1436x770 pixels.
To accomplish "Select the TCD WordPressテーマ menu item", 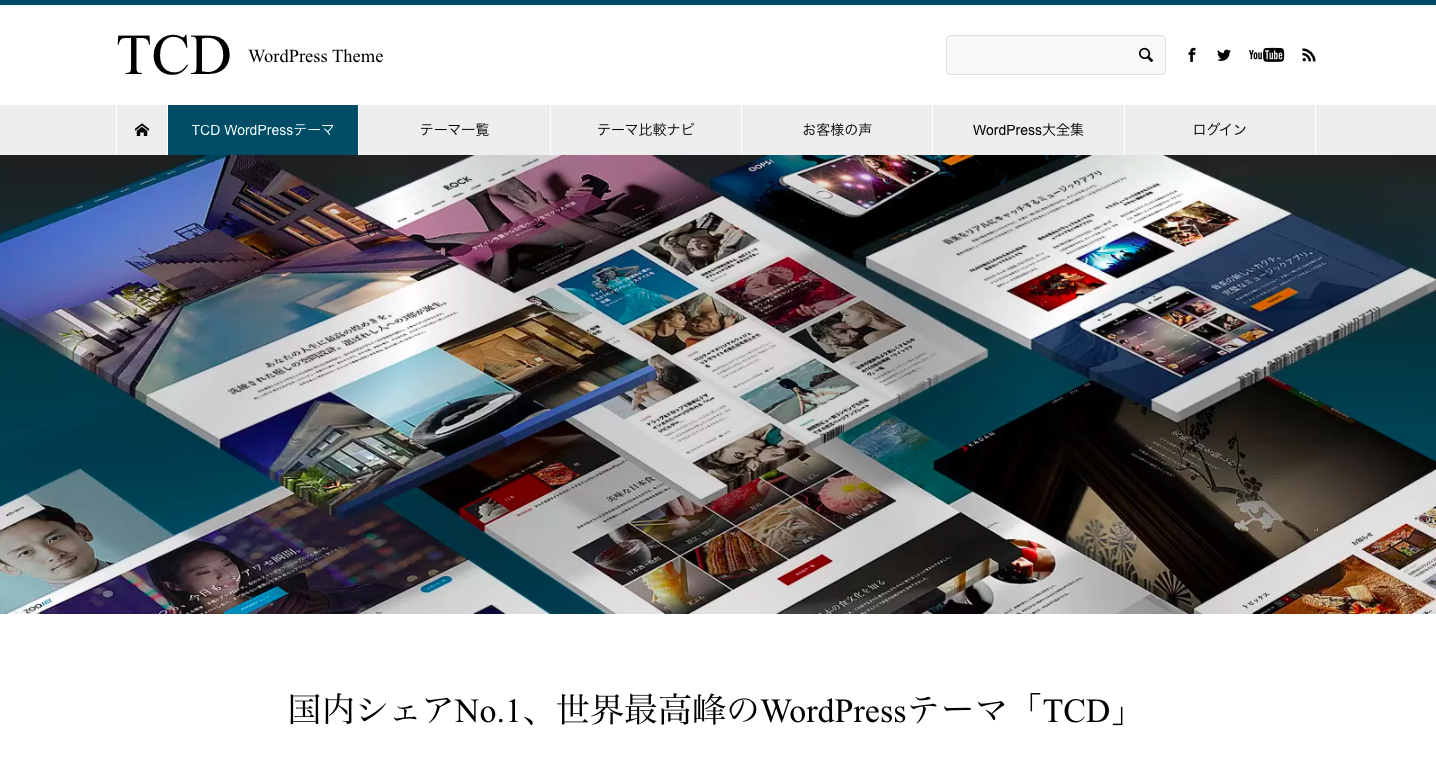I will click(x=263, y=130).
